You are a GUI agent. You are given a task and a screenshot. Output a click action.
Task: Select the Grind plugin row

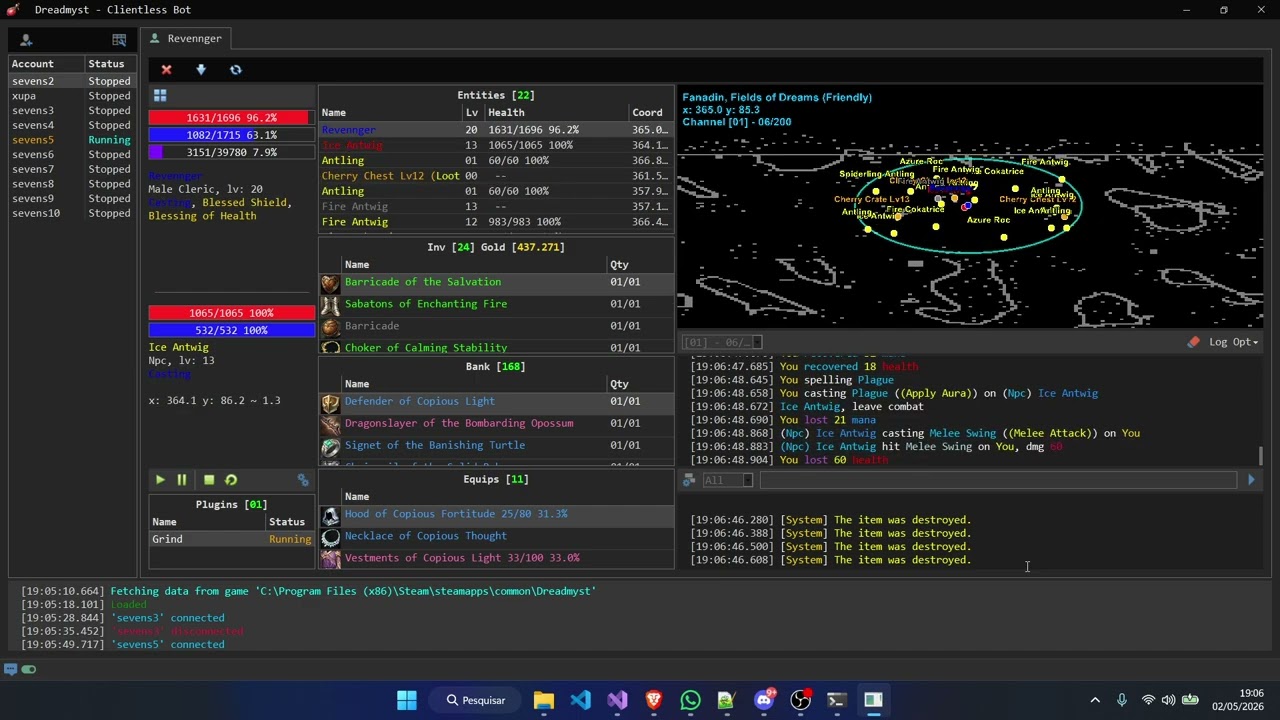point(231,539)
